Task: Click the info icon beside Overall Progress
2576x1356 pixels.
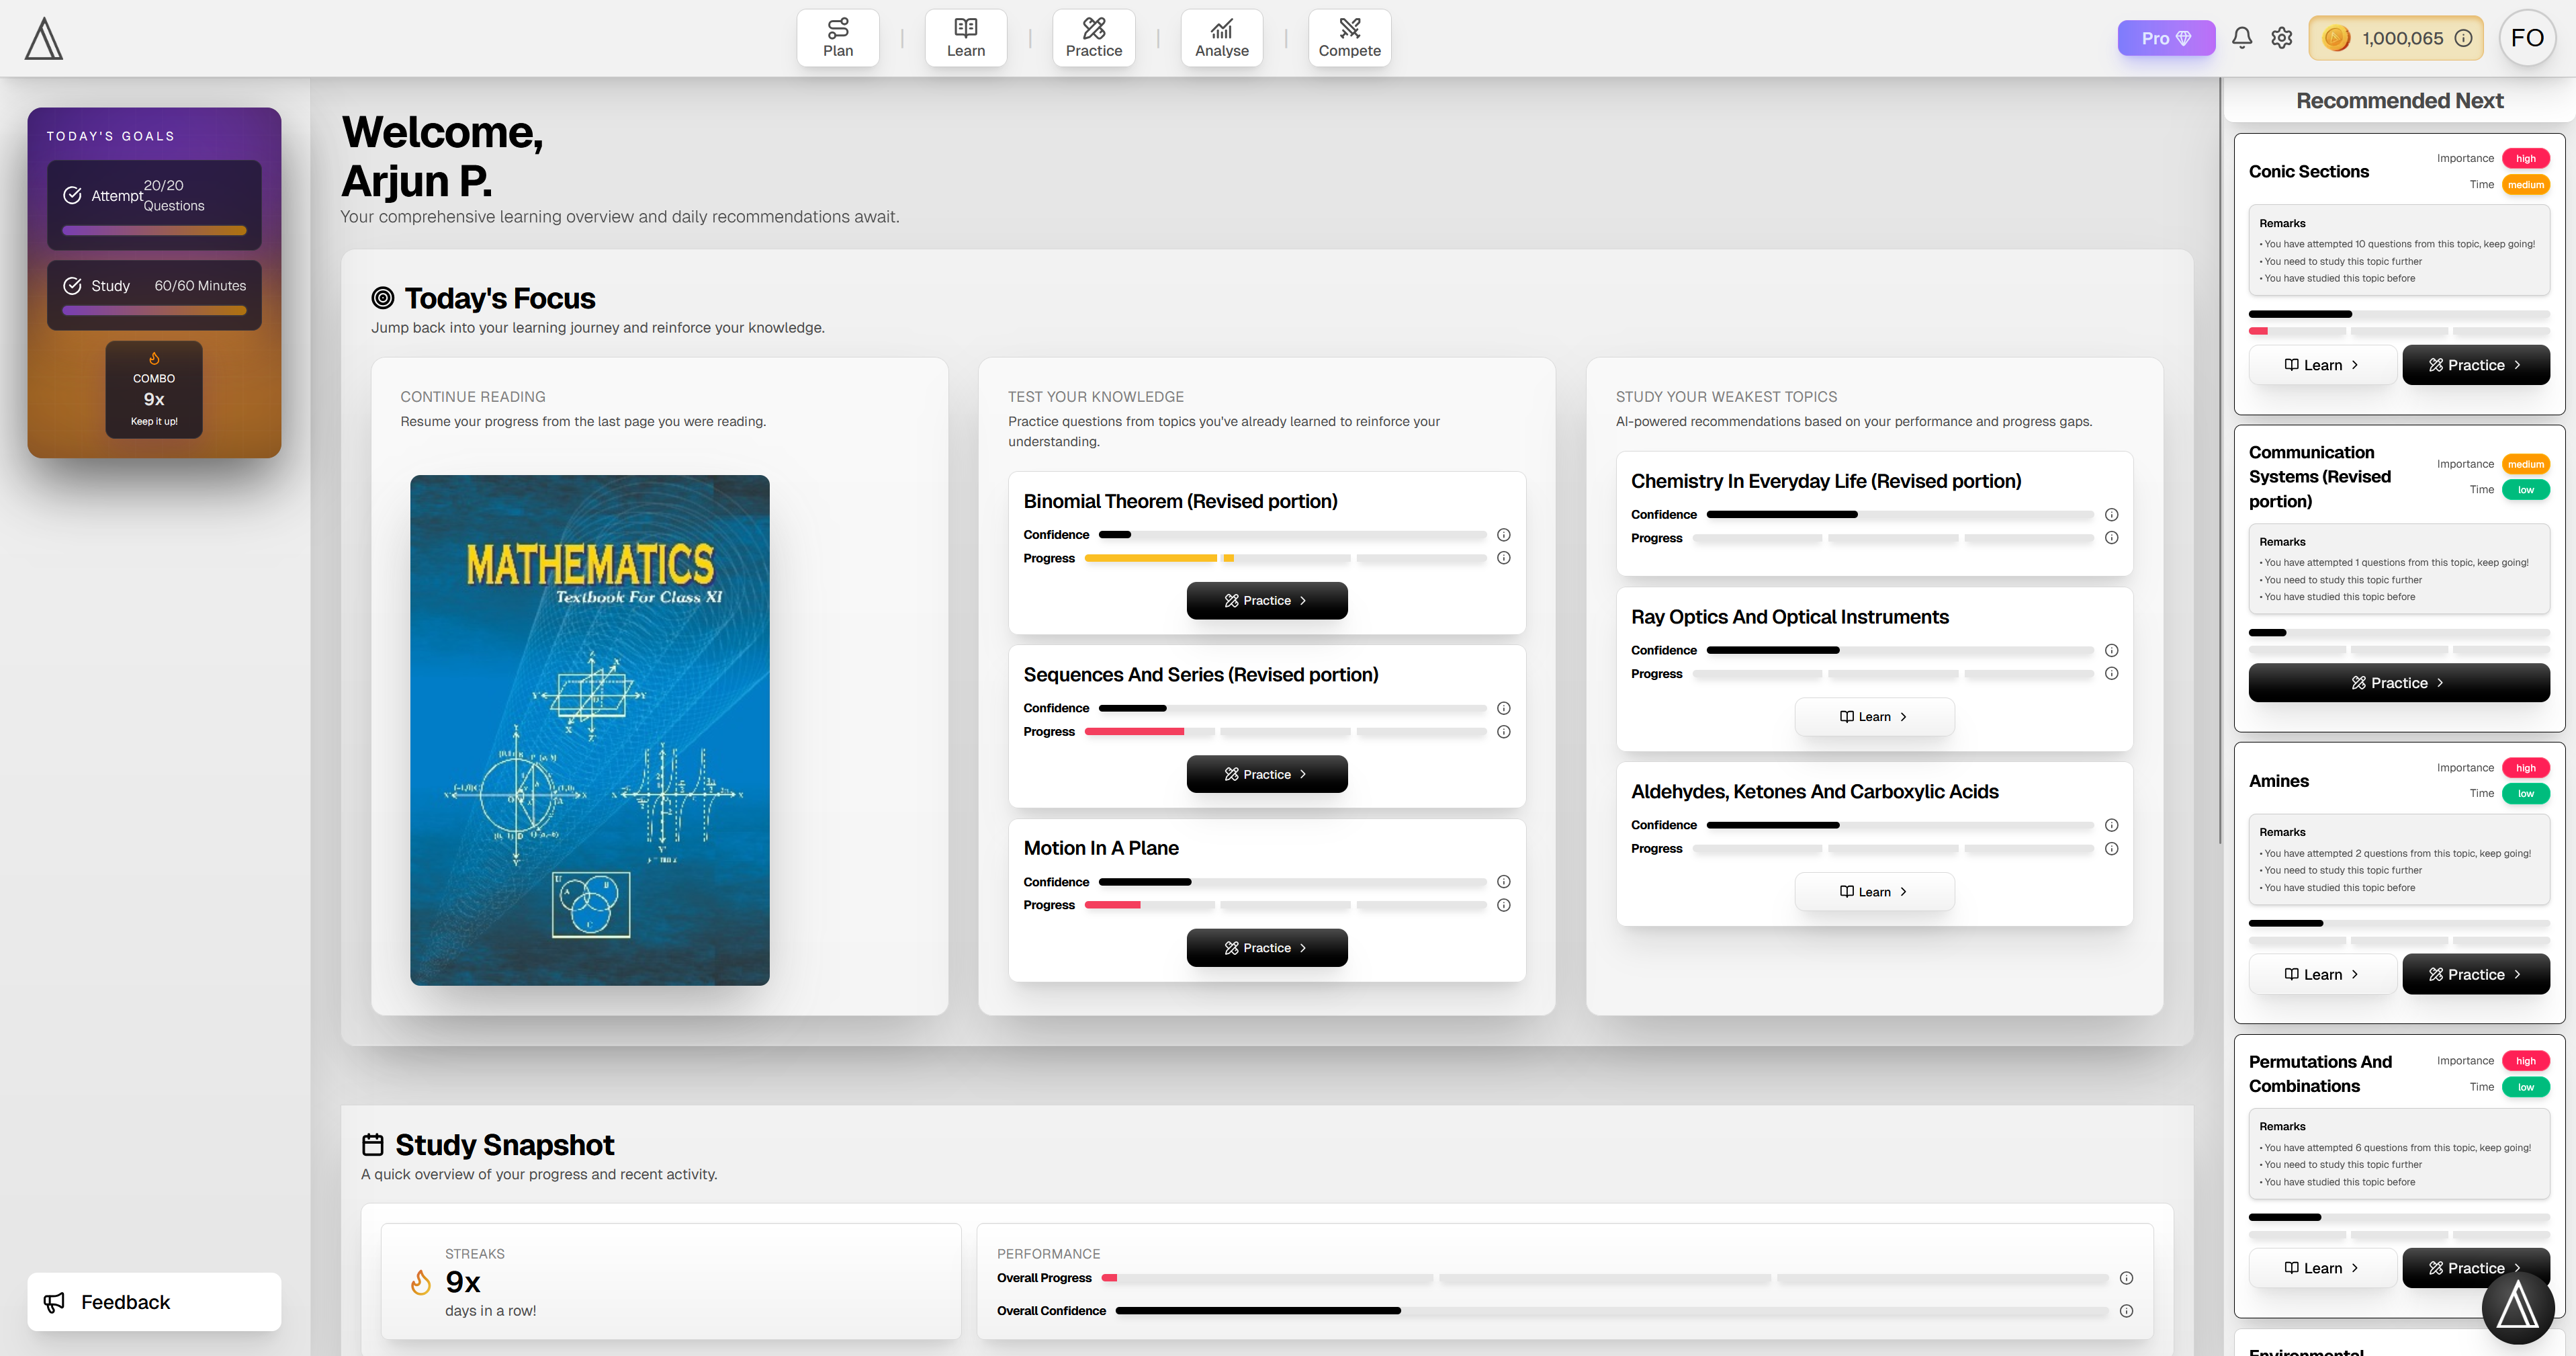Action: click(2126, 1278)
